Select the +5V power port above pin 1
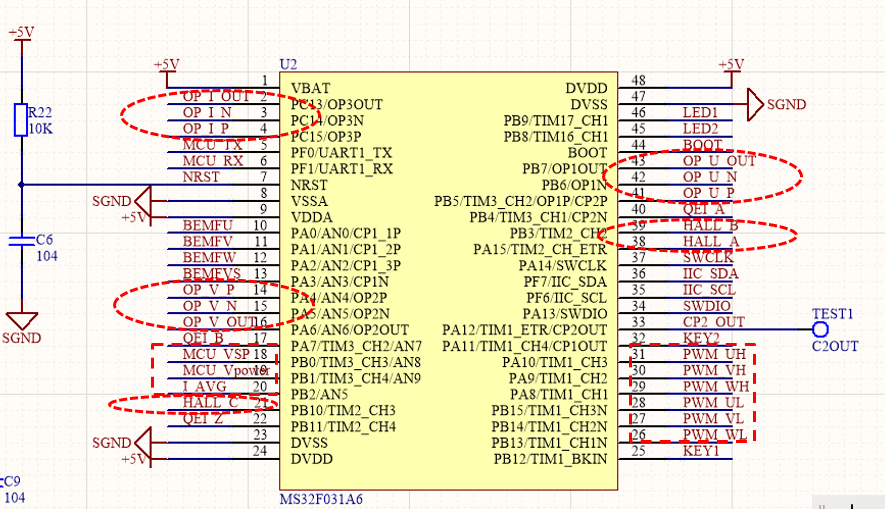Viewport: 885px width, 509px height. [x=167, y=65]
